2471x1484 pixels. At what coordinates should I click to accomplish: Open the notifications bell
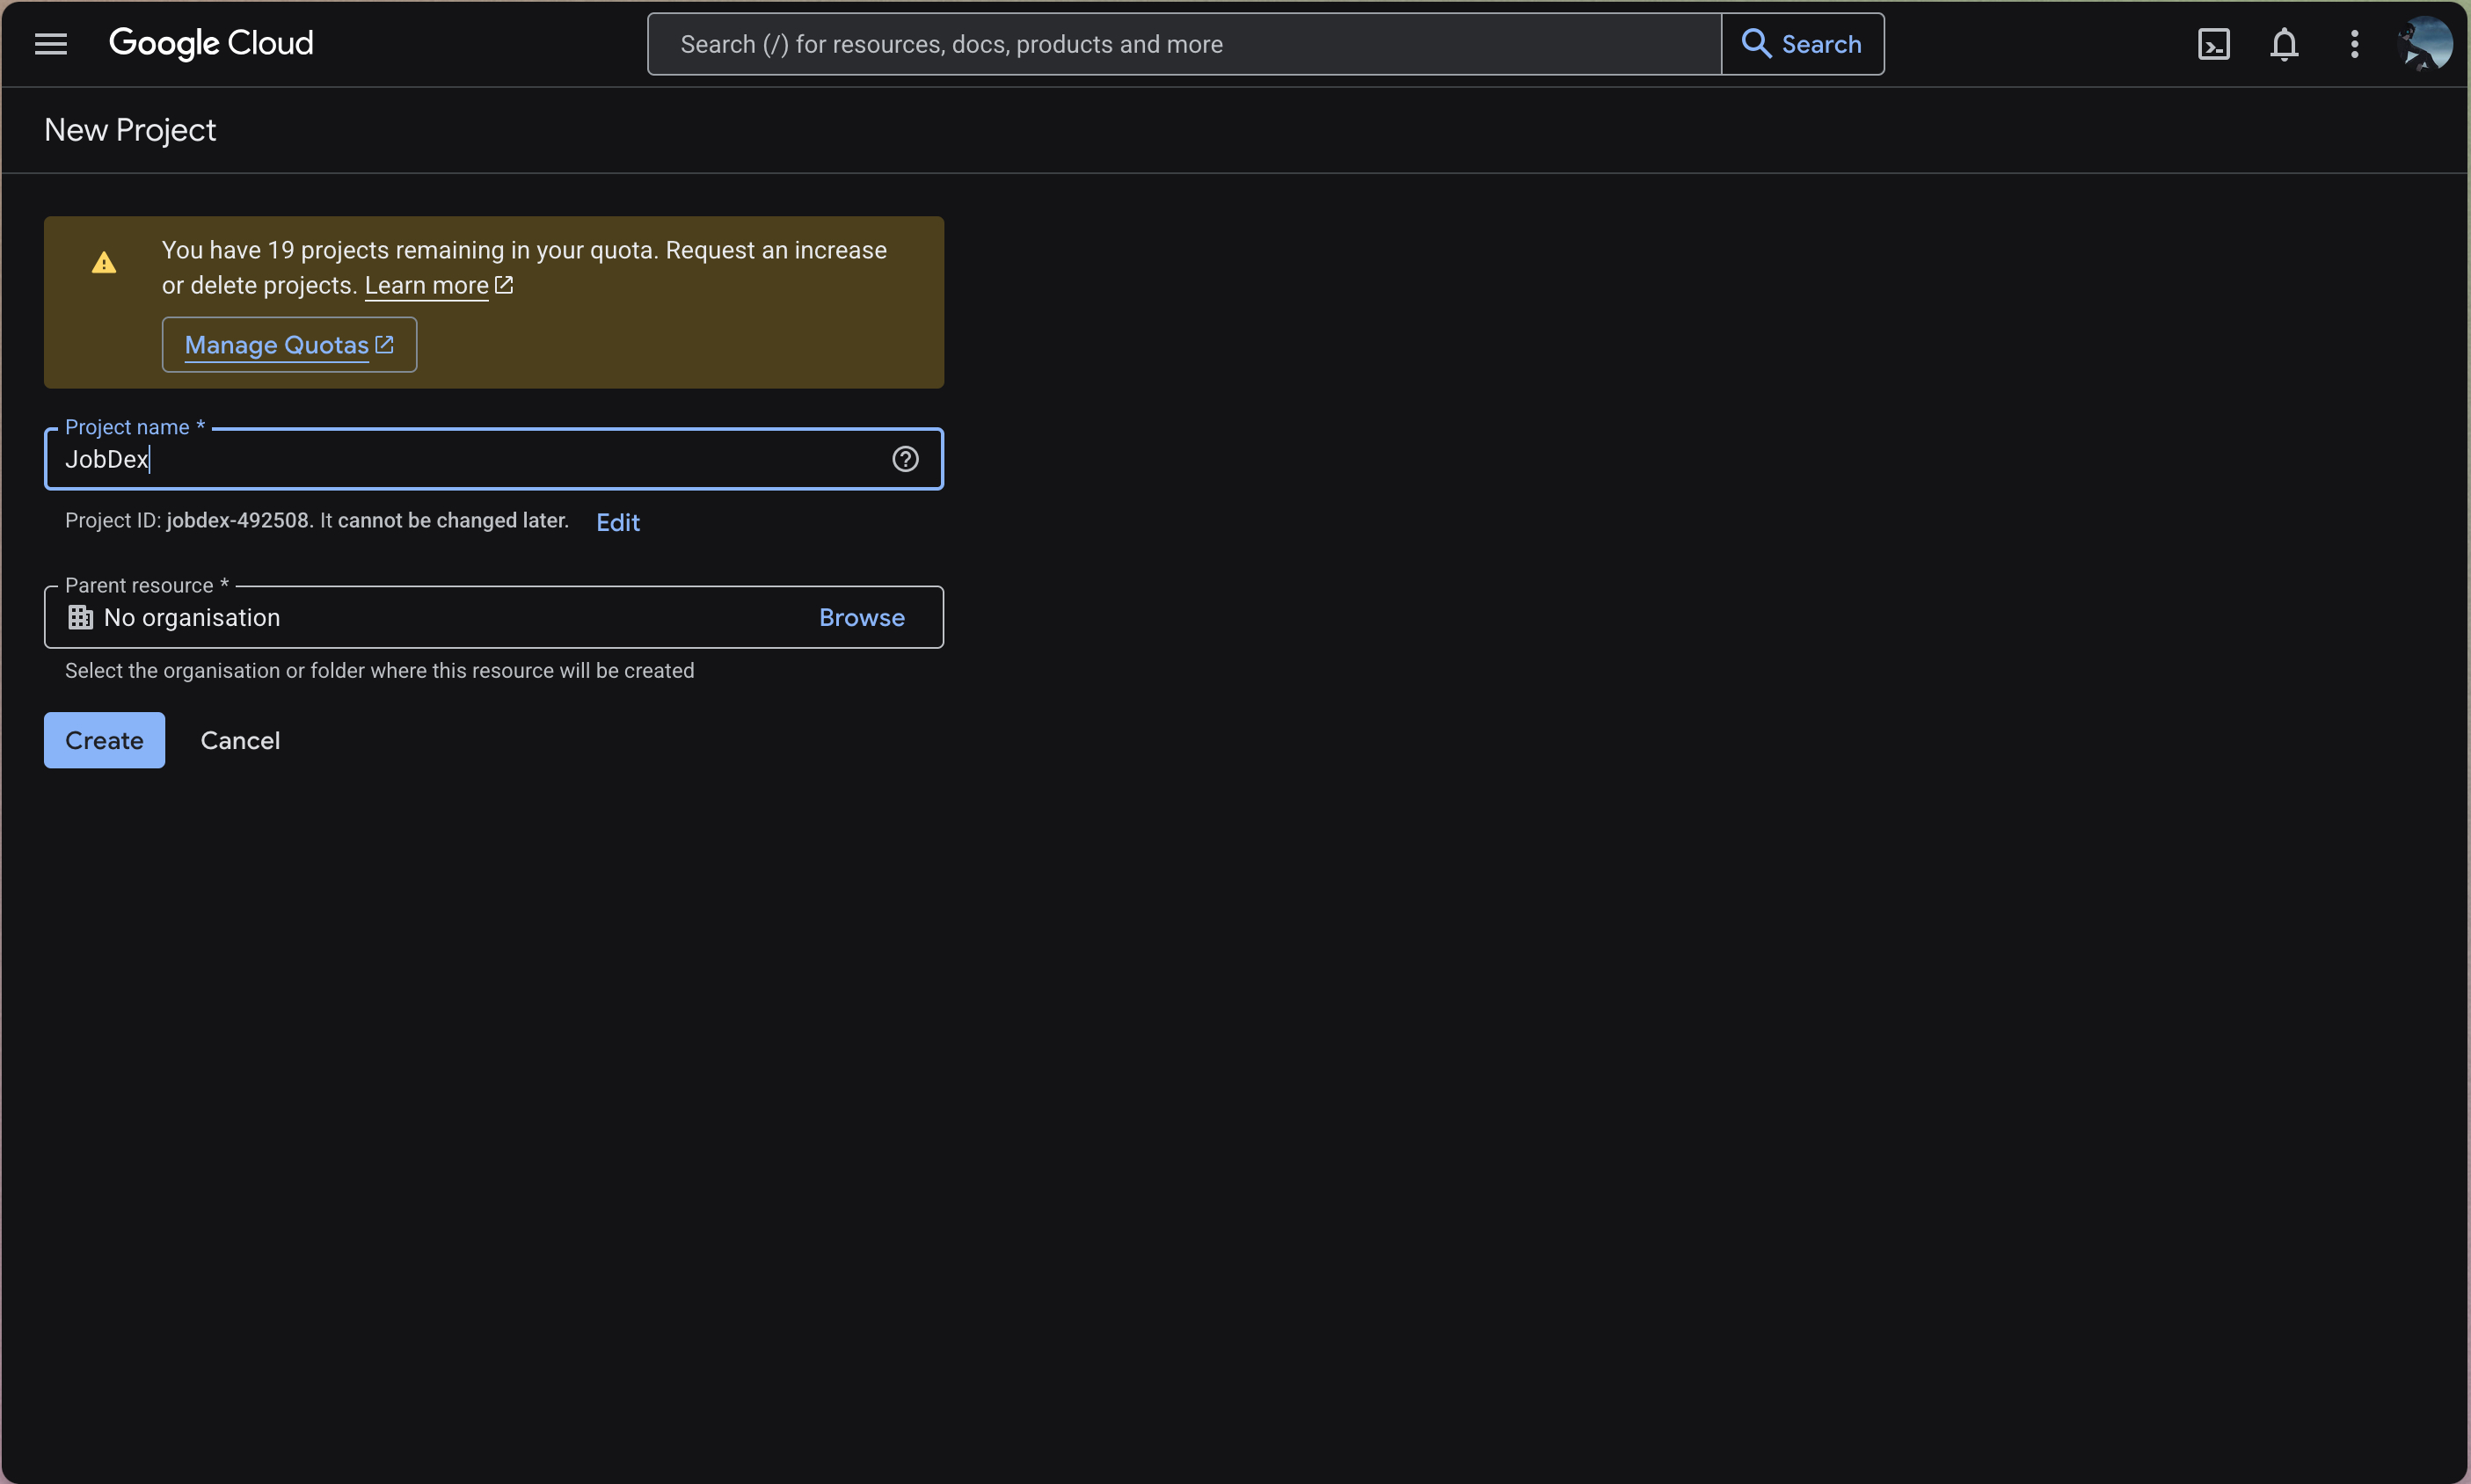2283,44
